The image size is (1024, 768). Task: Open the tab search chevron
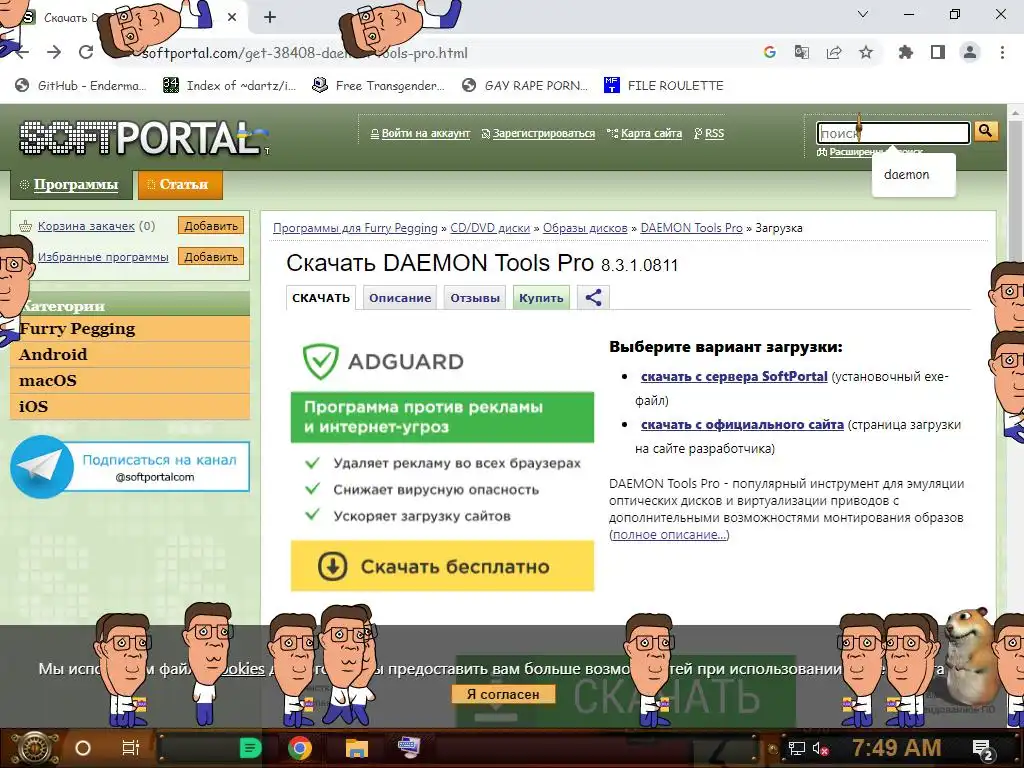(x=863, y=14)
